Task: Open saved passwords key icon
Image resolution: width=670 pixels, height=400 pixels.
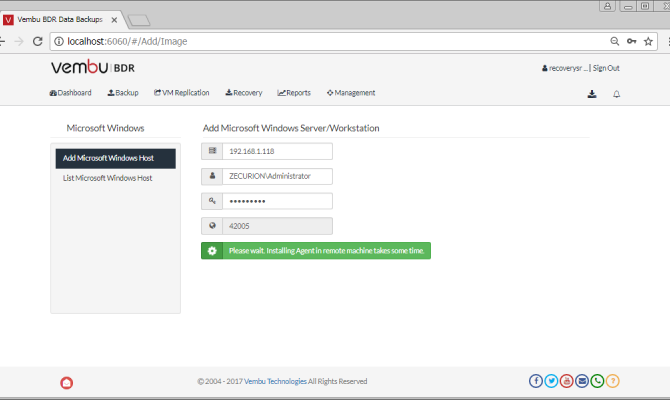Action: point(632,41)
